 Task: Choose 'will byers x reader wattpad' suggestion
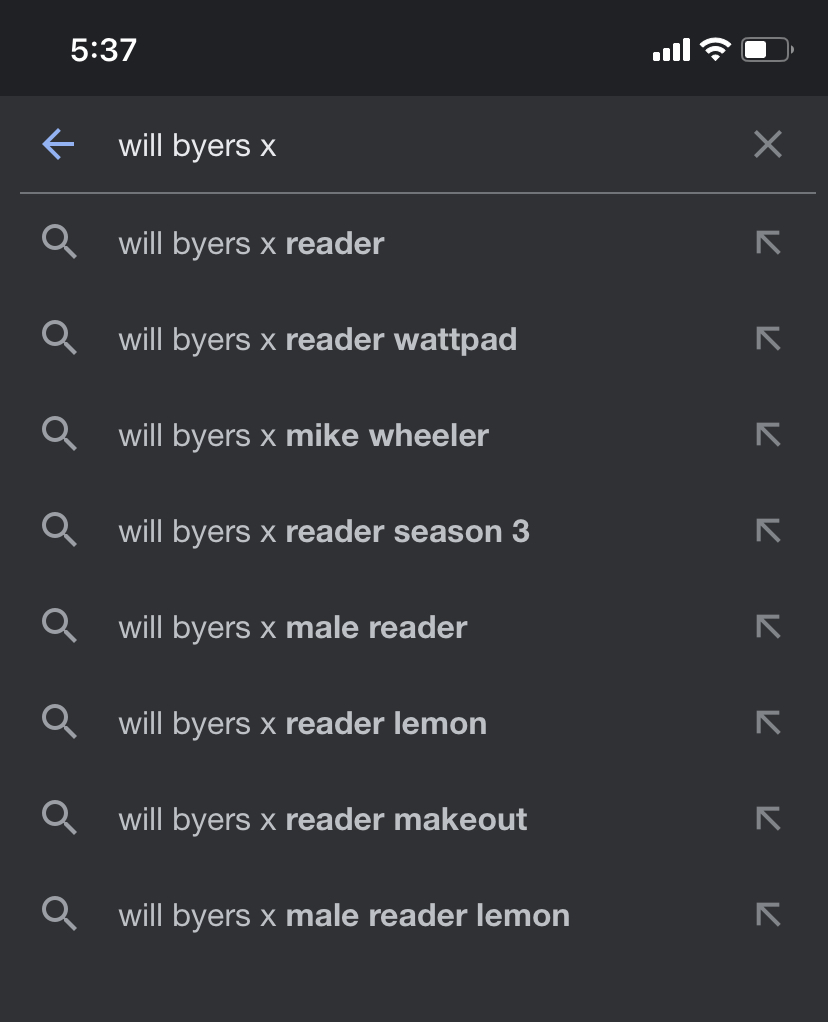[x=318, y=339]
